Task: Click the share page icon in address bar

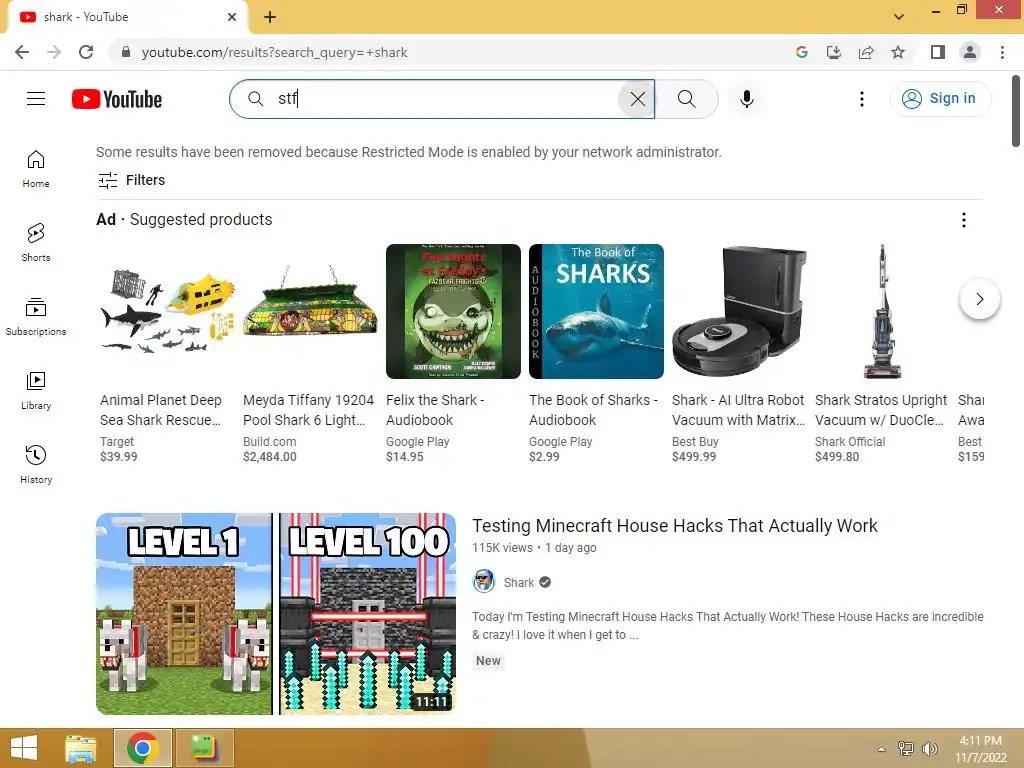Action: tap(866, 52)
